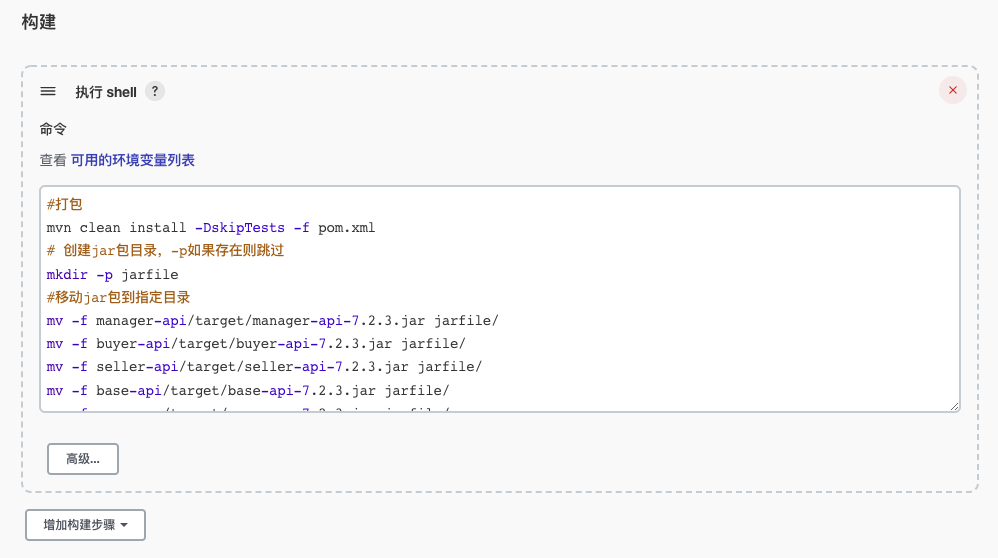Click the 高级... button
The width and height of the screenshot is (998, 558).
pyautogui.click(x=83, y=459)
